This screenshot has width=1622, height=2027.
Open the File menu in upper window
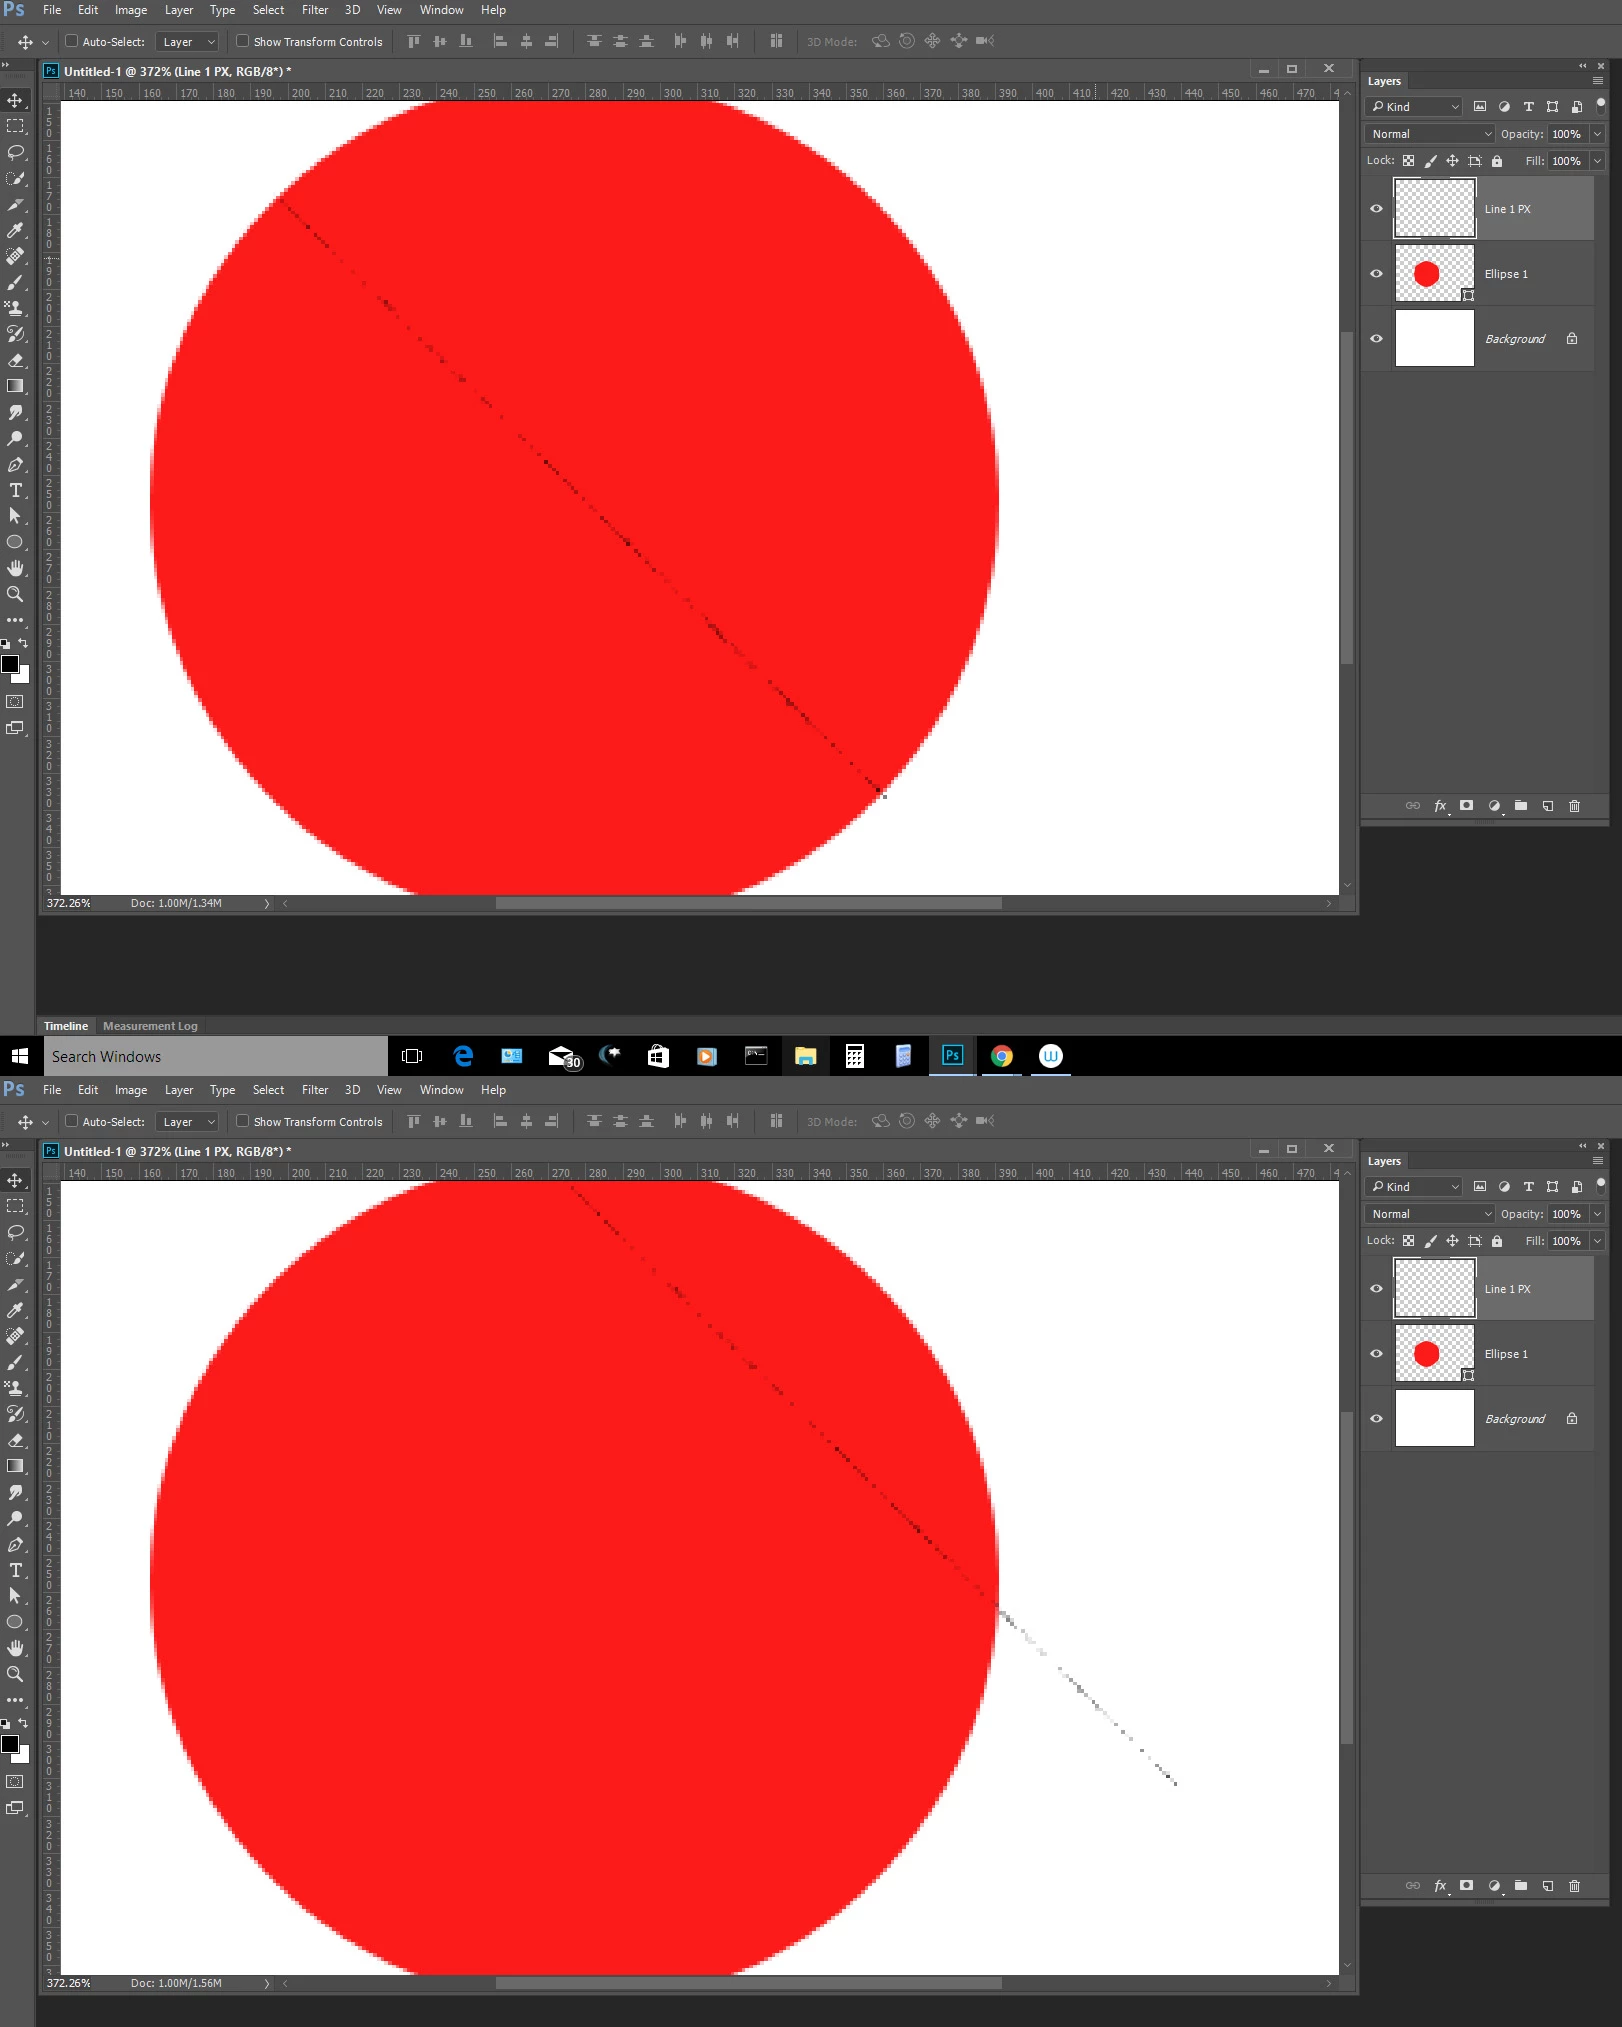(x=52, y=10)
